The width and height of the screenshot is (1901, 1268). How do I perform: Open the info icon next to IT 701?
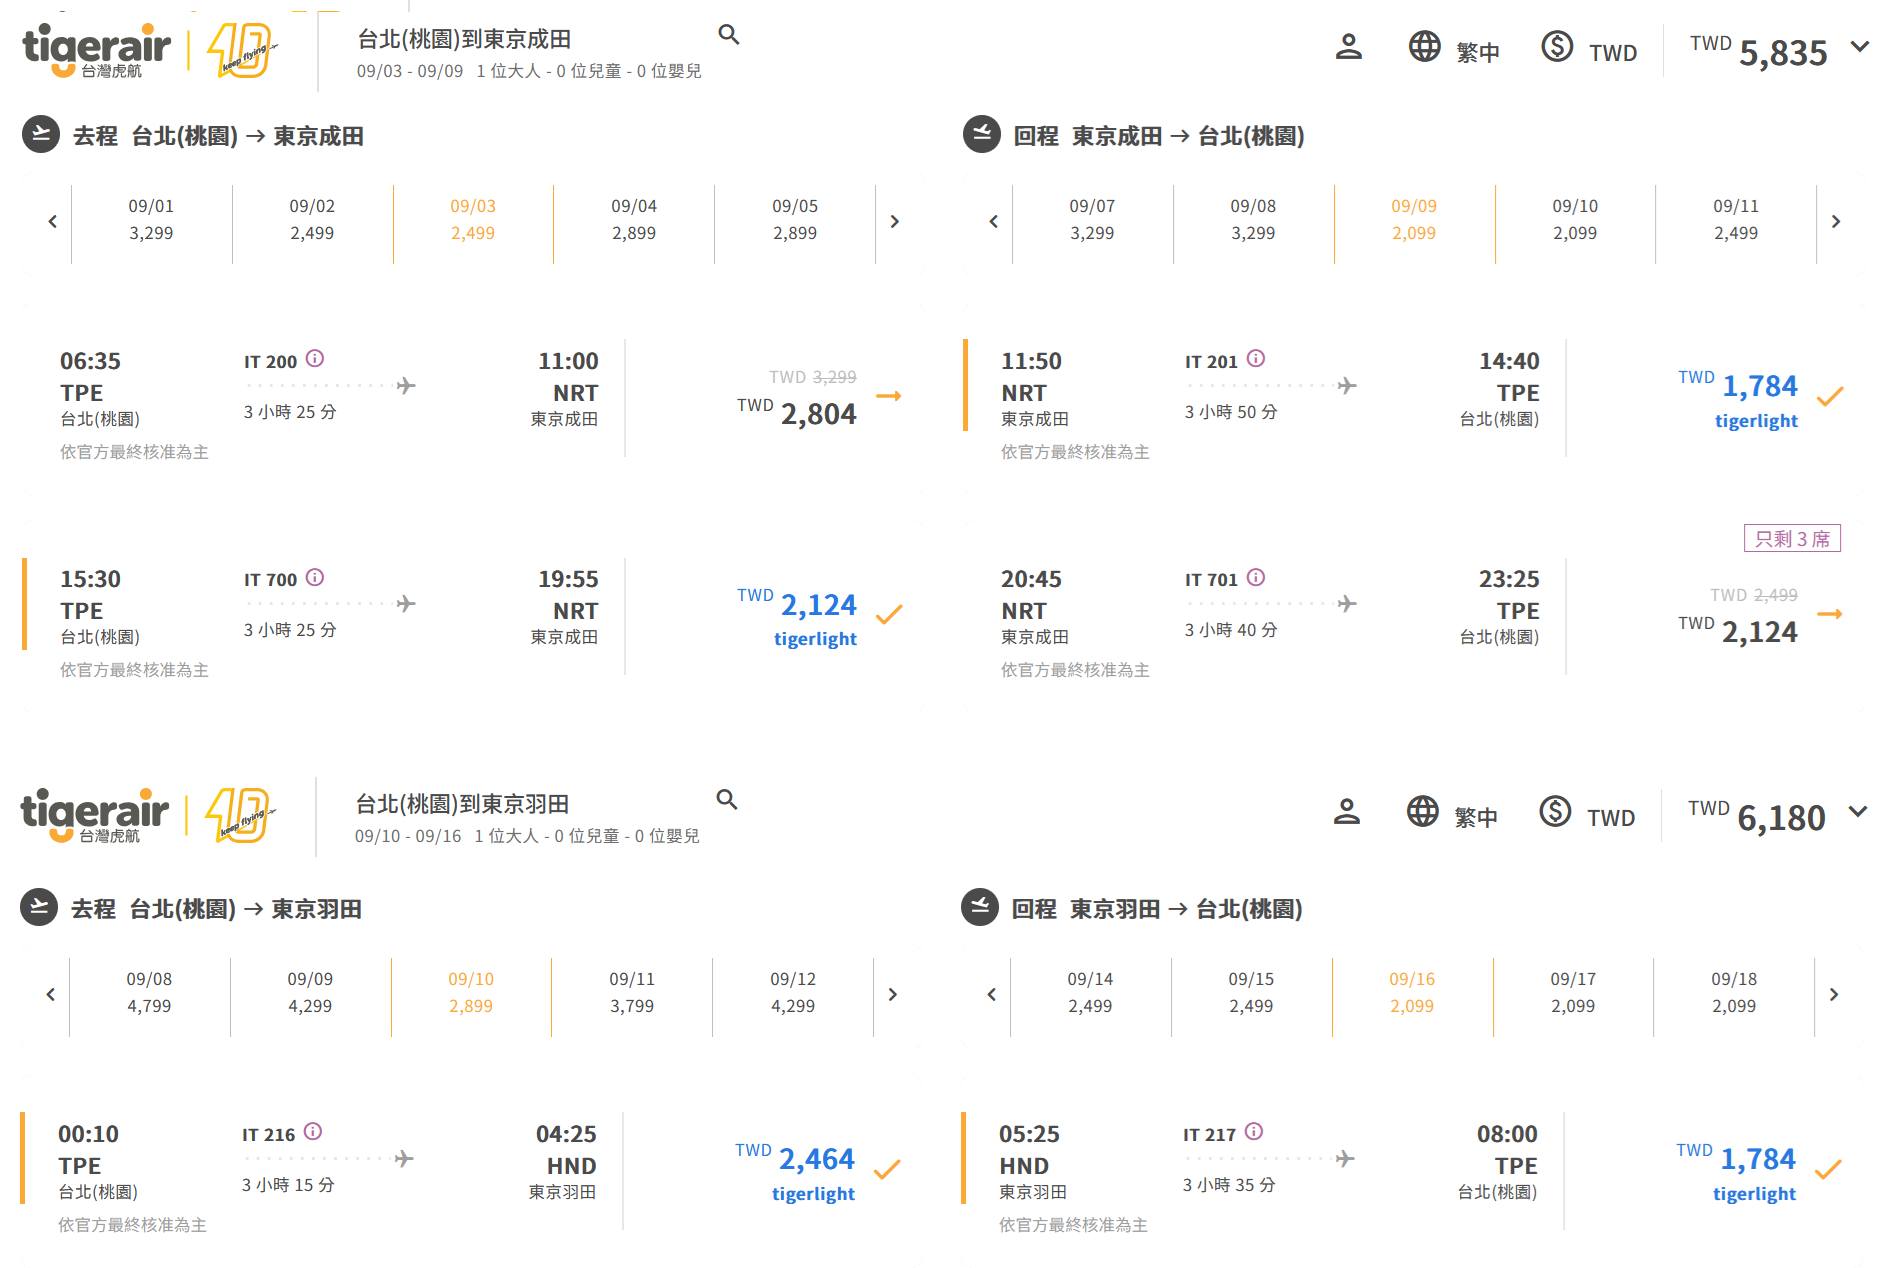tap(1256, 578)
